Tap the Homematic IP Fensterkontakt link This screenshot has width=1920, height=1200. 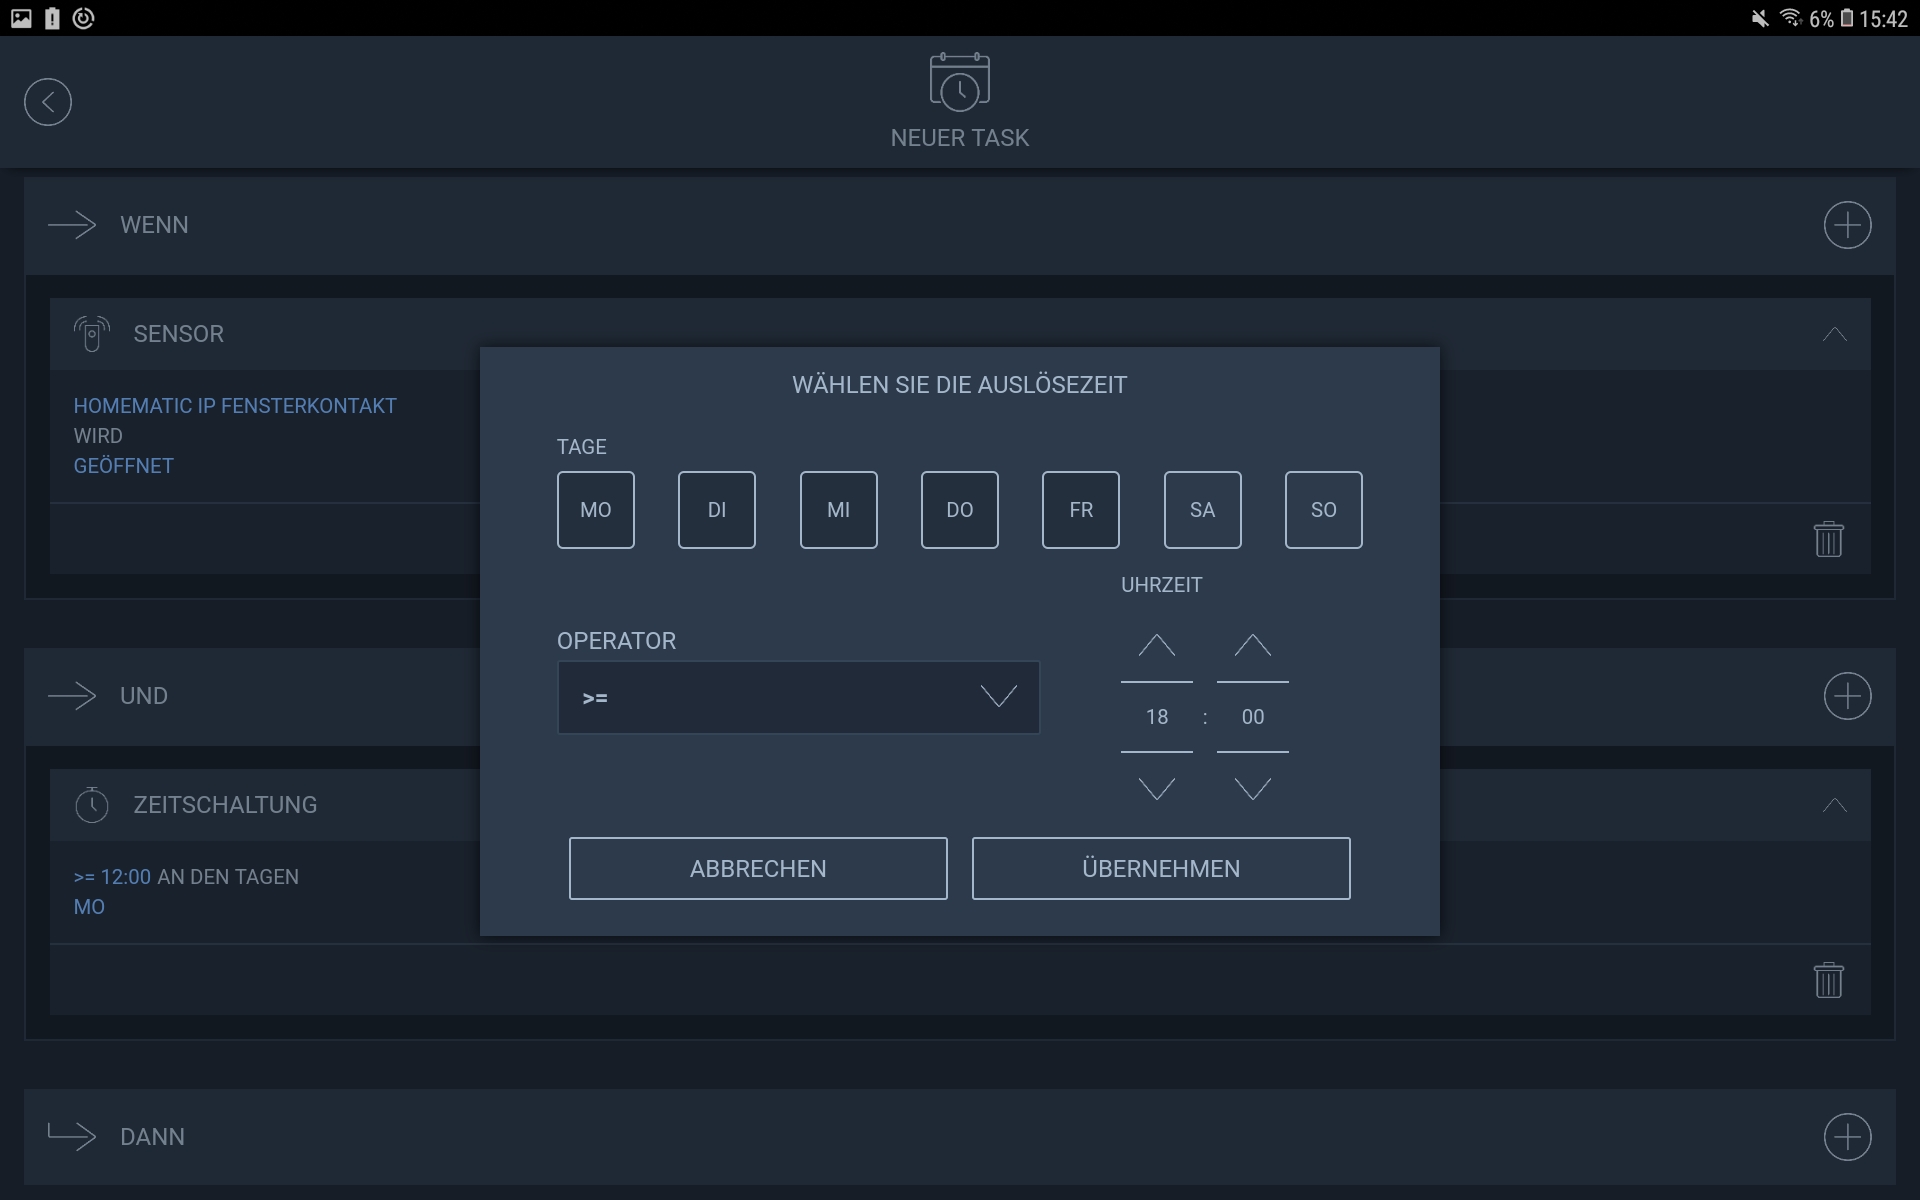tap(235, 406)
